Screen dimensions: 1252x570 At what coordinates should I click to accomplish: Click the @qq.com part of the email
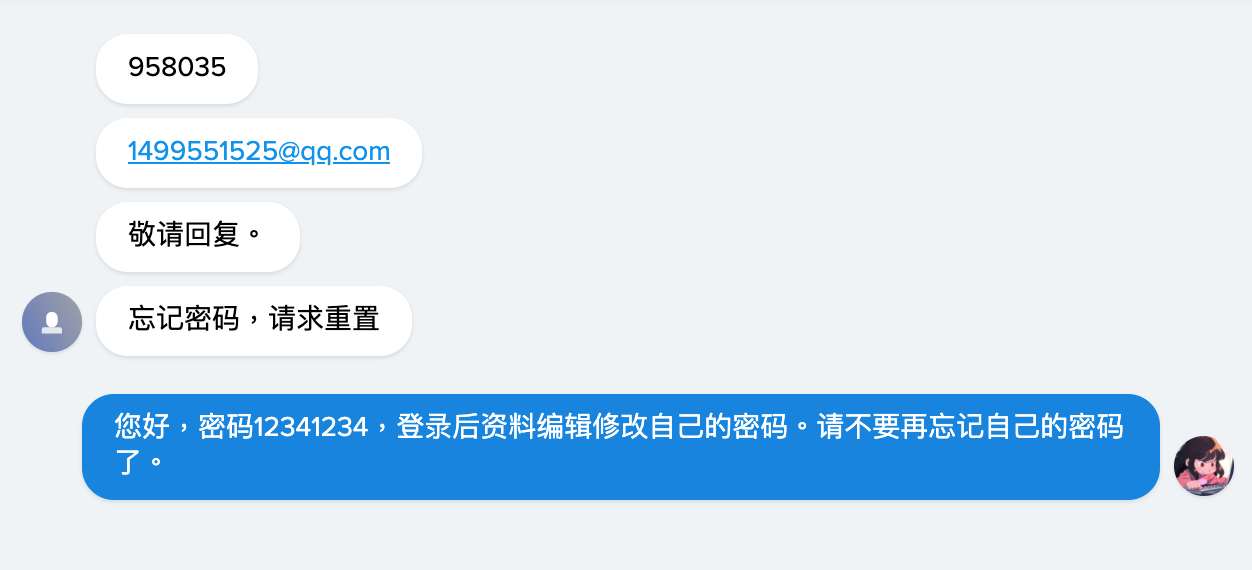334,152
